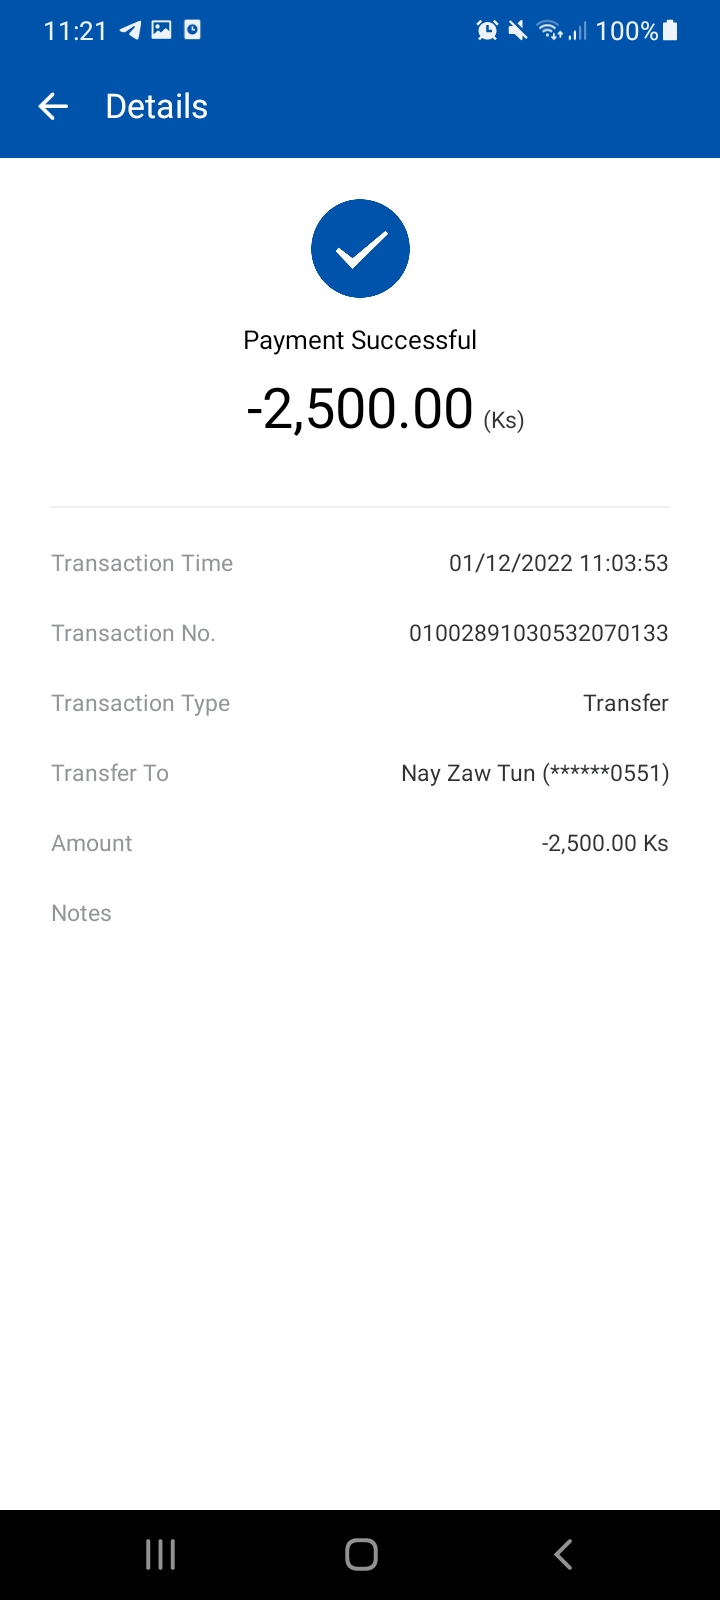Tap the gallery image icon in status bar
Viewport: 720px width, 1600px height.
[x=161, y=30]
